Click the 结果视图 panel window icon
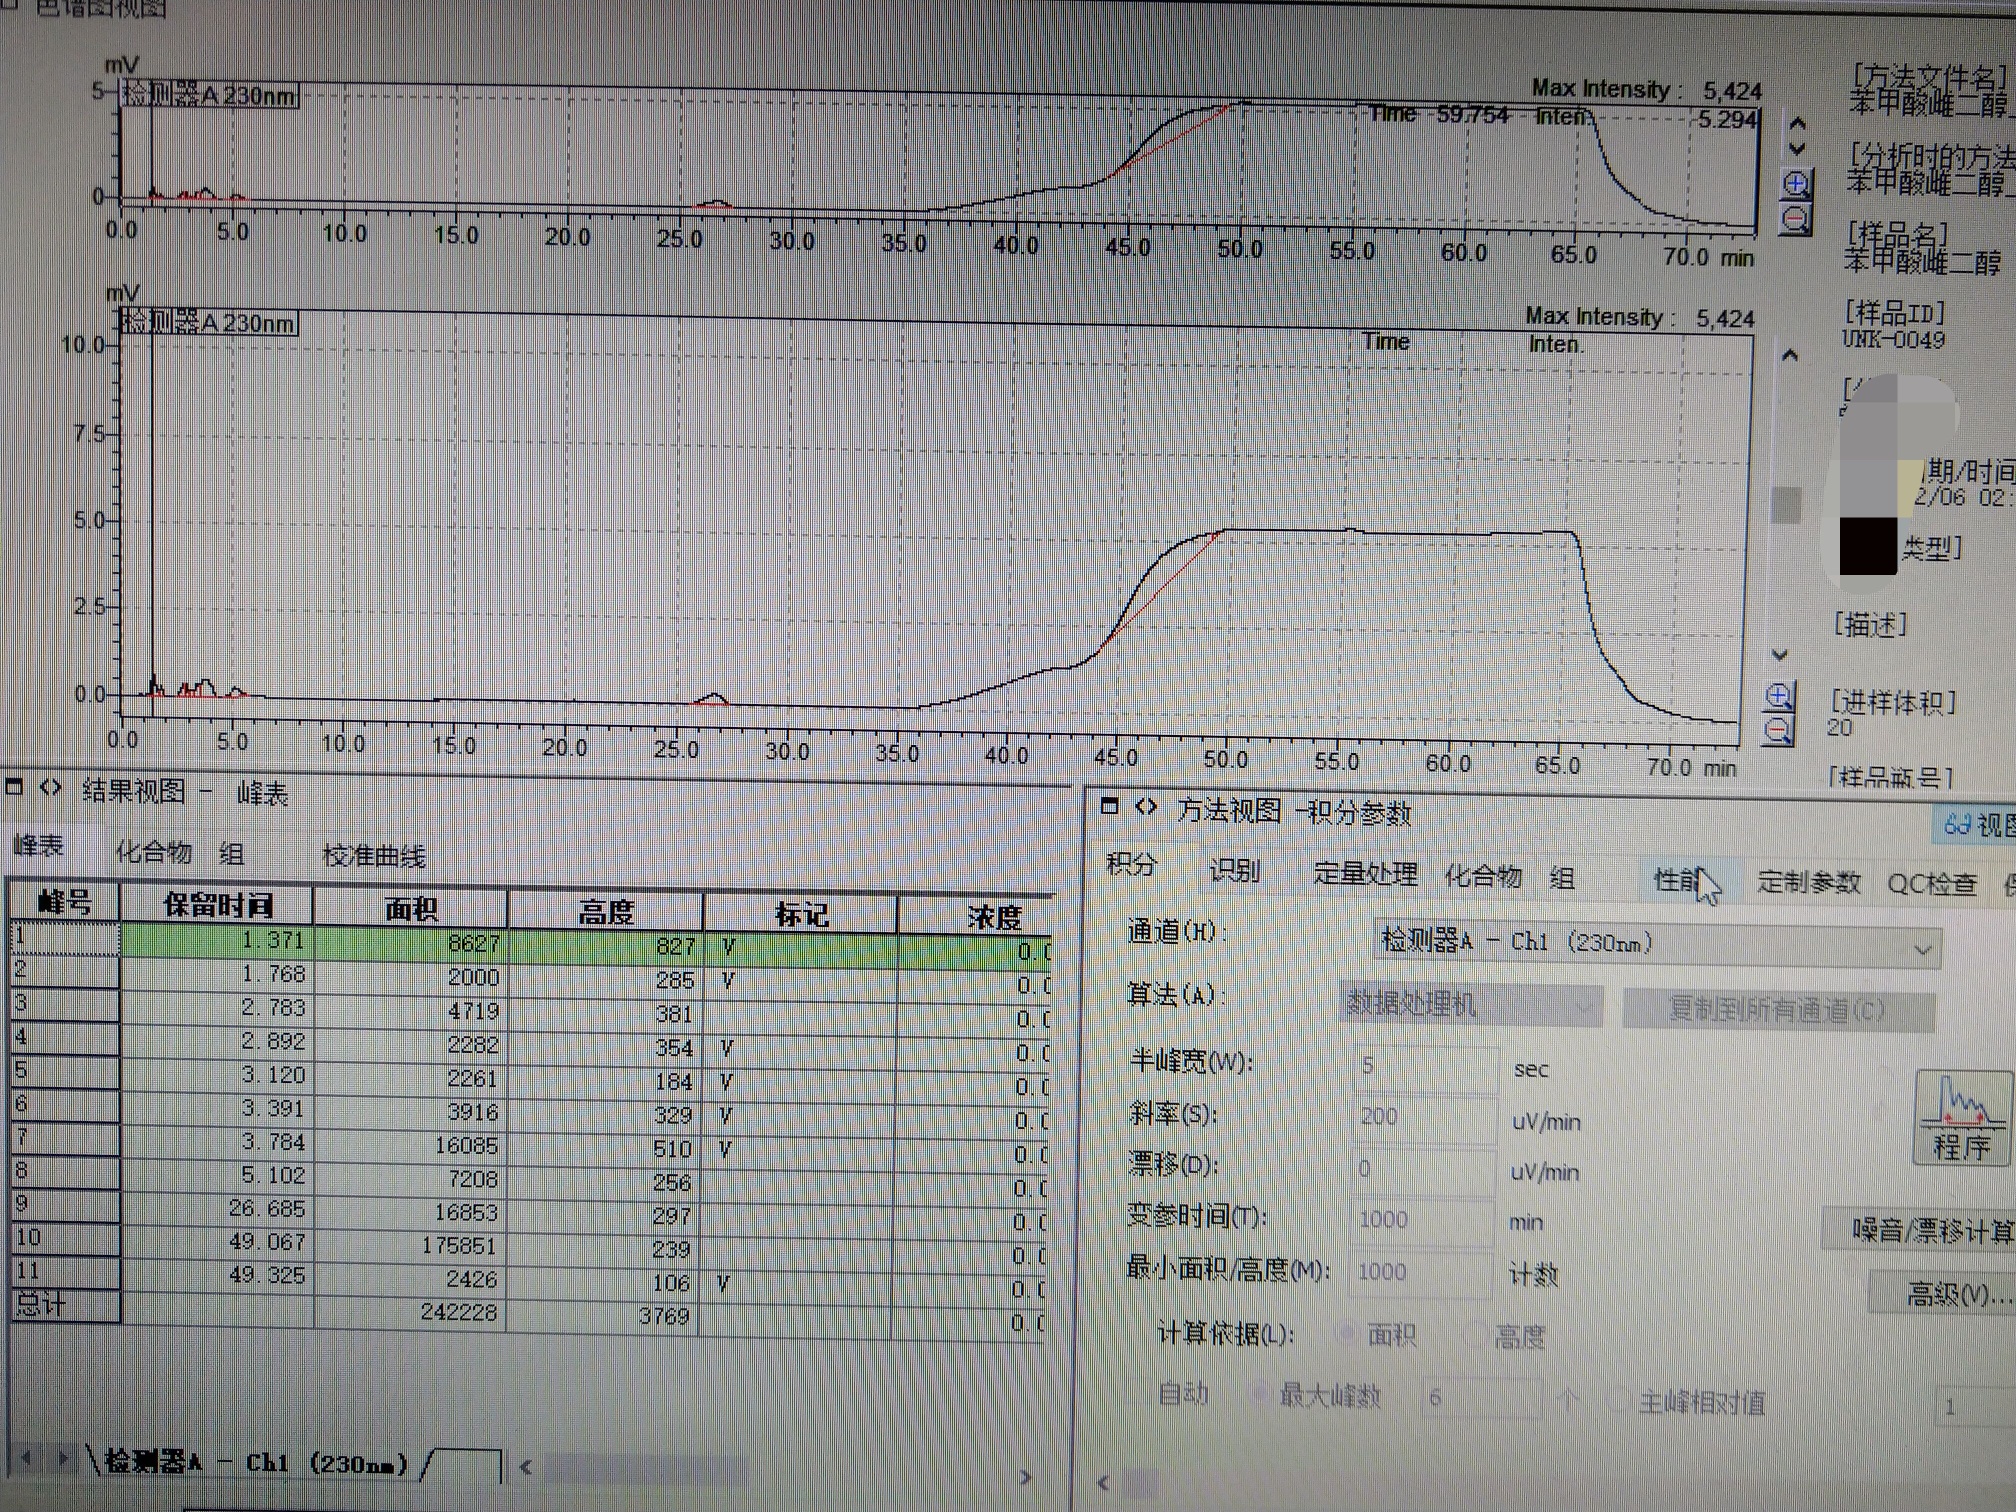Image resolution: width=2016 pixels, height=1512 pixels. (x=14, y=786)
